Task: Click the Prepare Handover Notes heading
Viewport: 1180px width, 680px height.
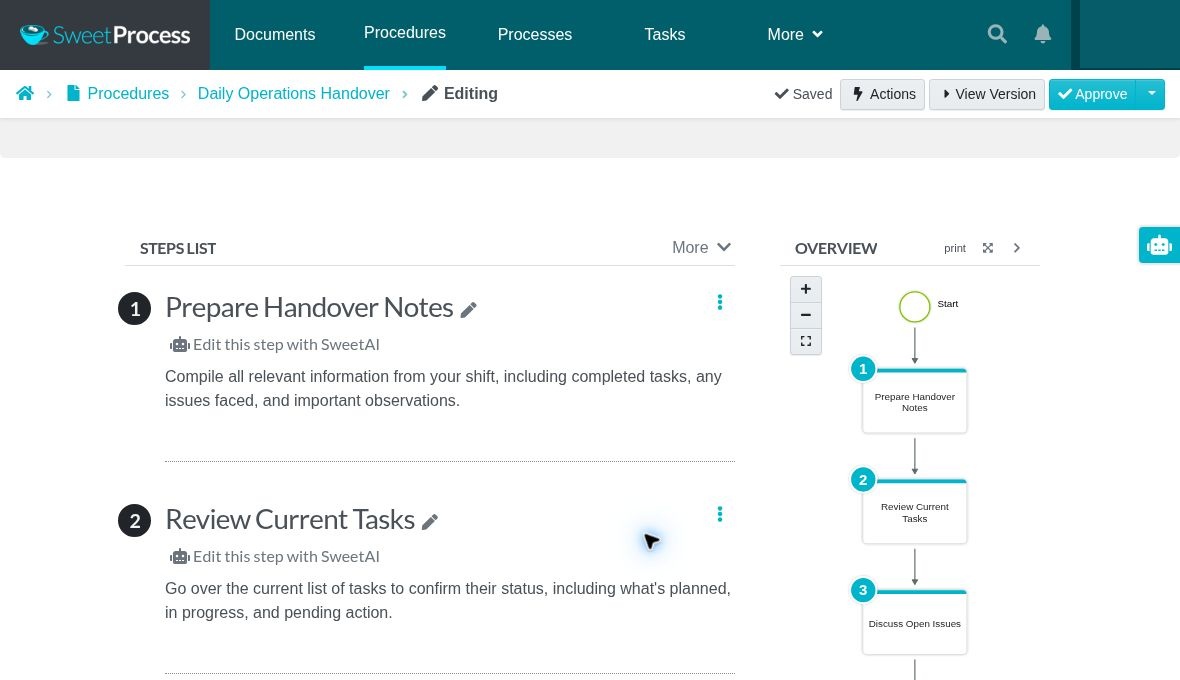Action: 309,308
